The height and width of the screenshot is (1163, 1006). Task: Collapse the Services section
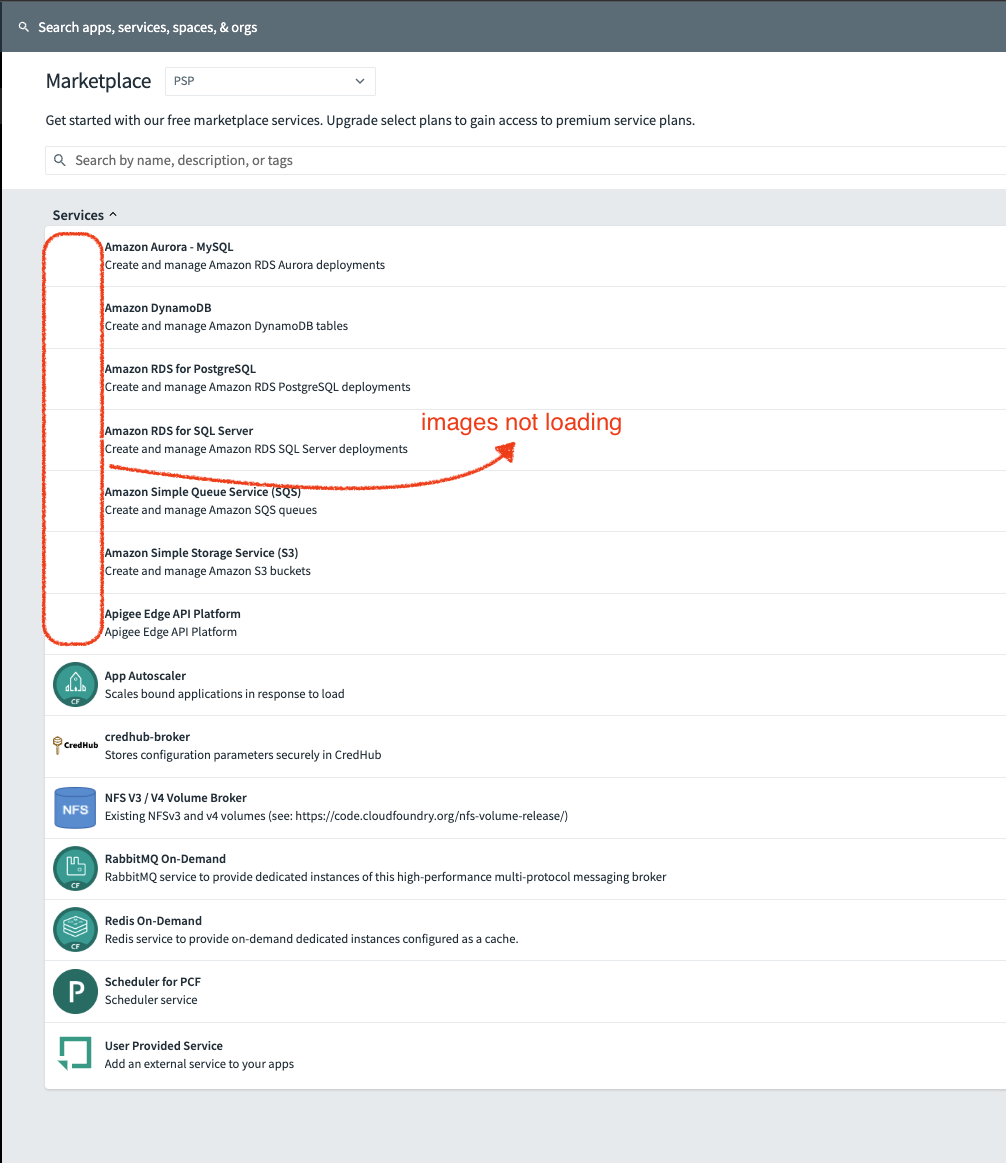pyautogui.click(x=85, y=215)
